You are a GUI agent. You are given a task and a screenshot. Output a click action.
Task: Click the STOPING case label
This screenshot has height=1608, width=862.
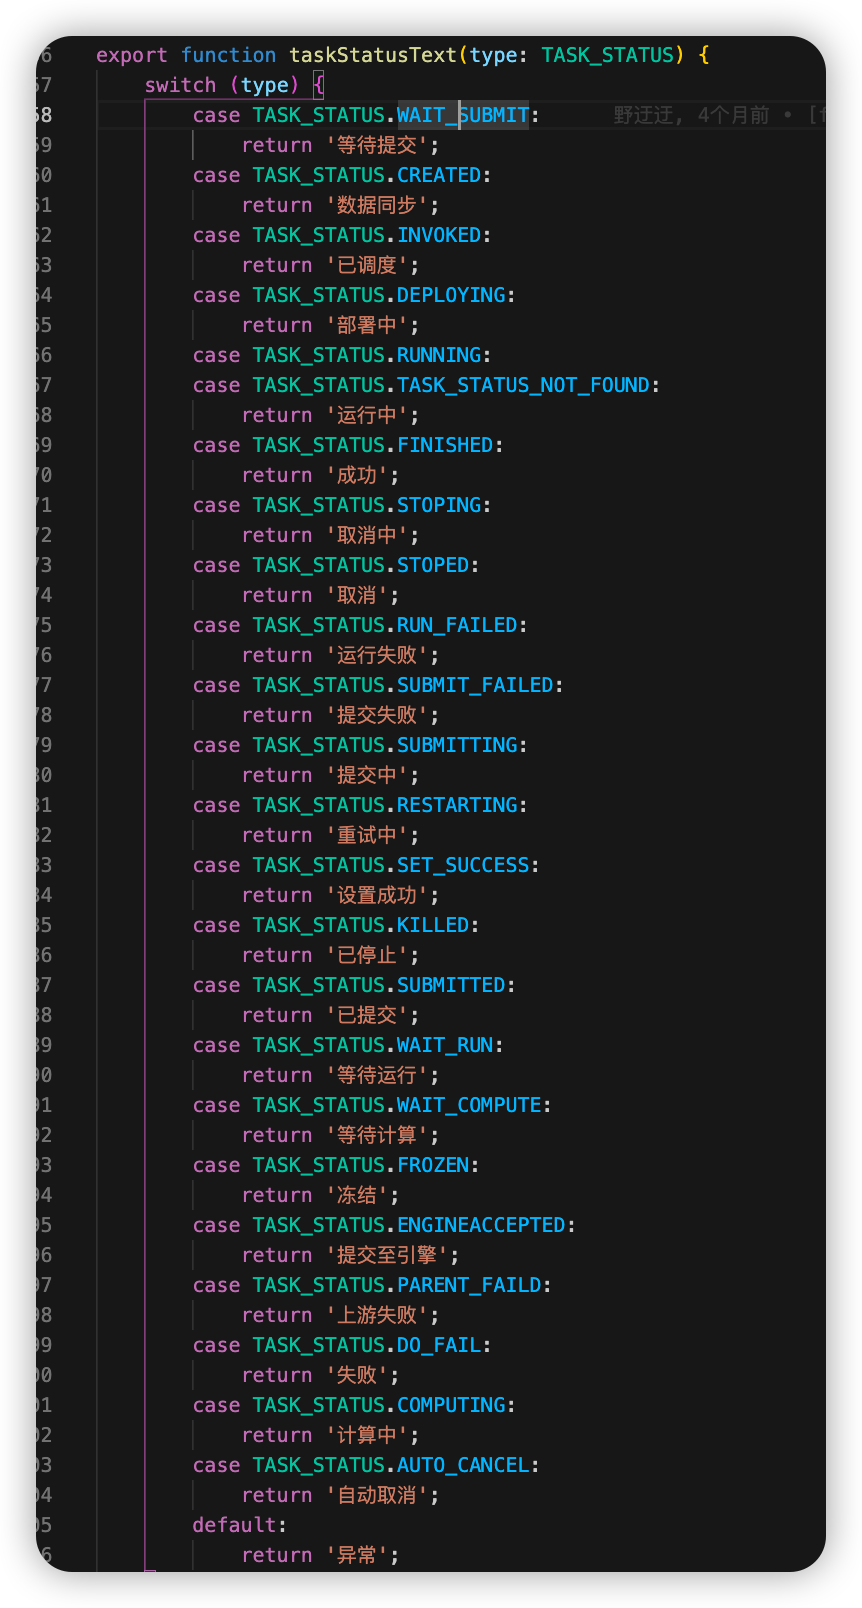click(439, 505)
